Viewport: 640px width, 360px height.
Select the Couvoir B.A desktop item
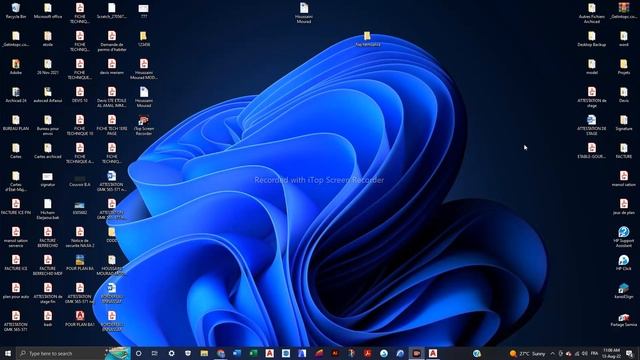tap(80, 181)
